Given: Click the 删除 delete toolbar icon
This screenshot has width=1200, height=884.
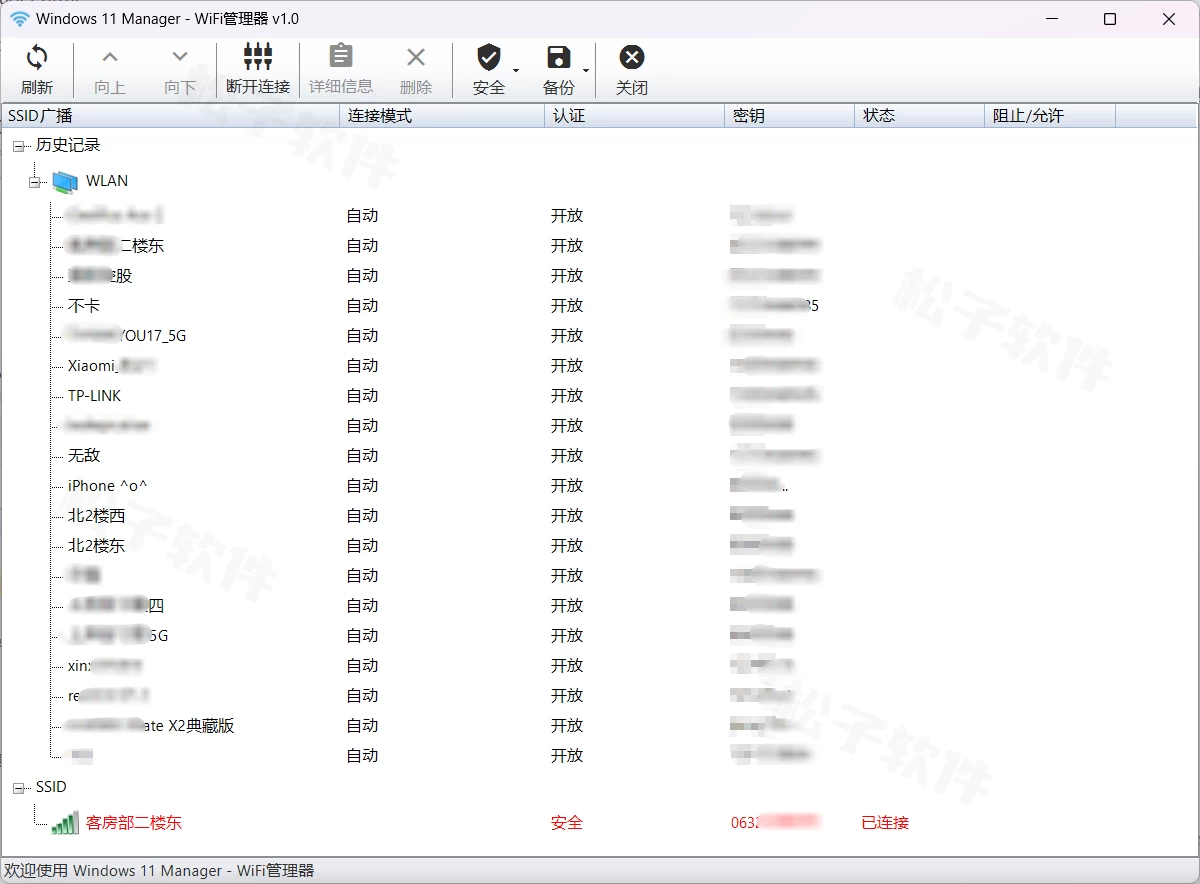Looking at the screenshot, I should pos(416,57).
